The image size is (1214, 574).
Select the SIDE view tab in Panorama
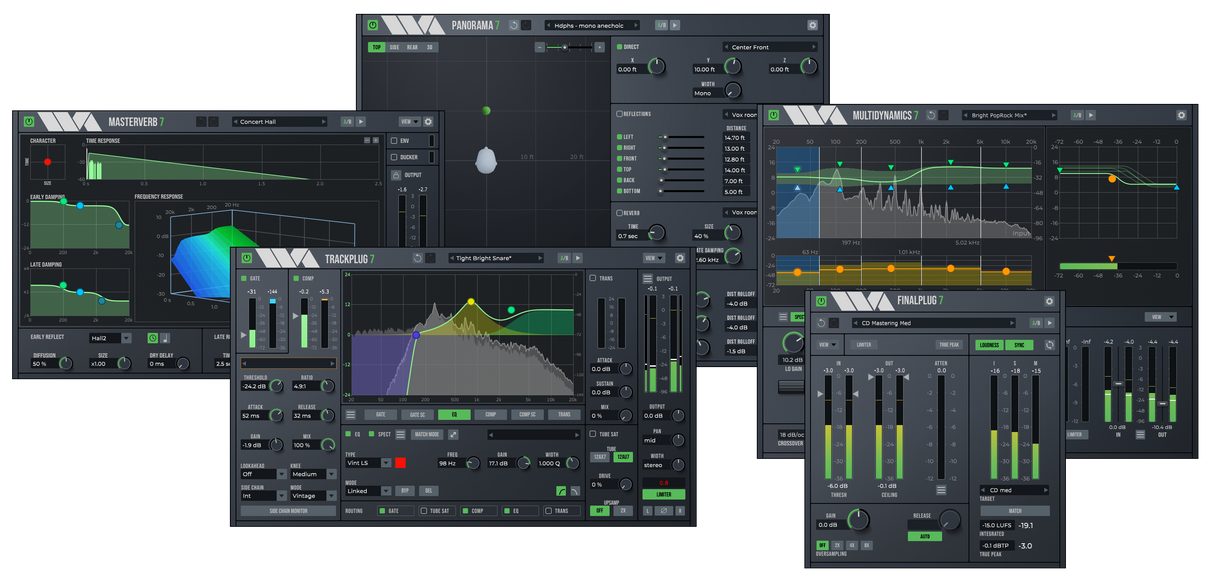coord(393,47)
